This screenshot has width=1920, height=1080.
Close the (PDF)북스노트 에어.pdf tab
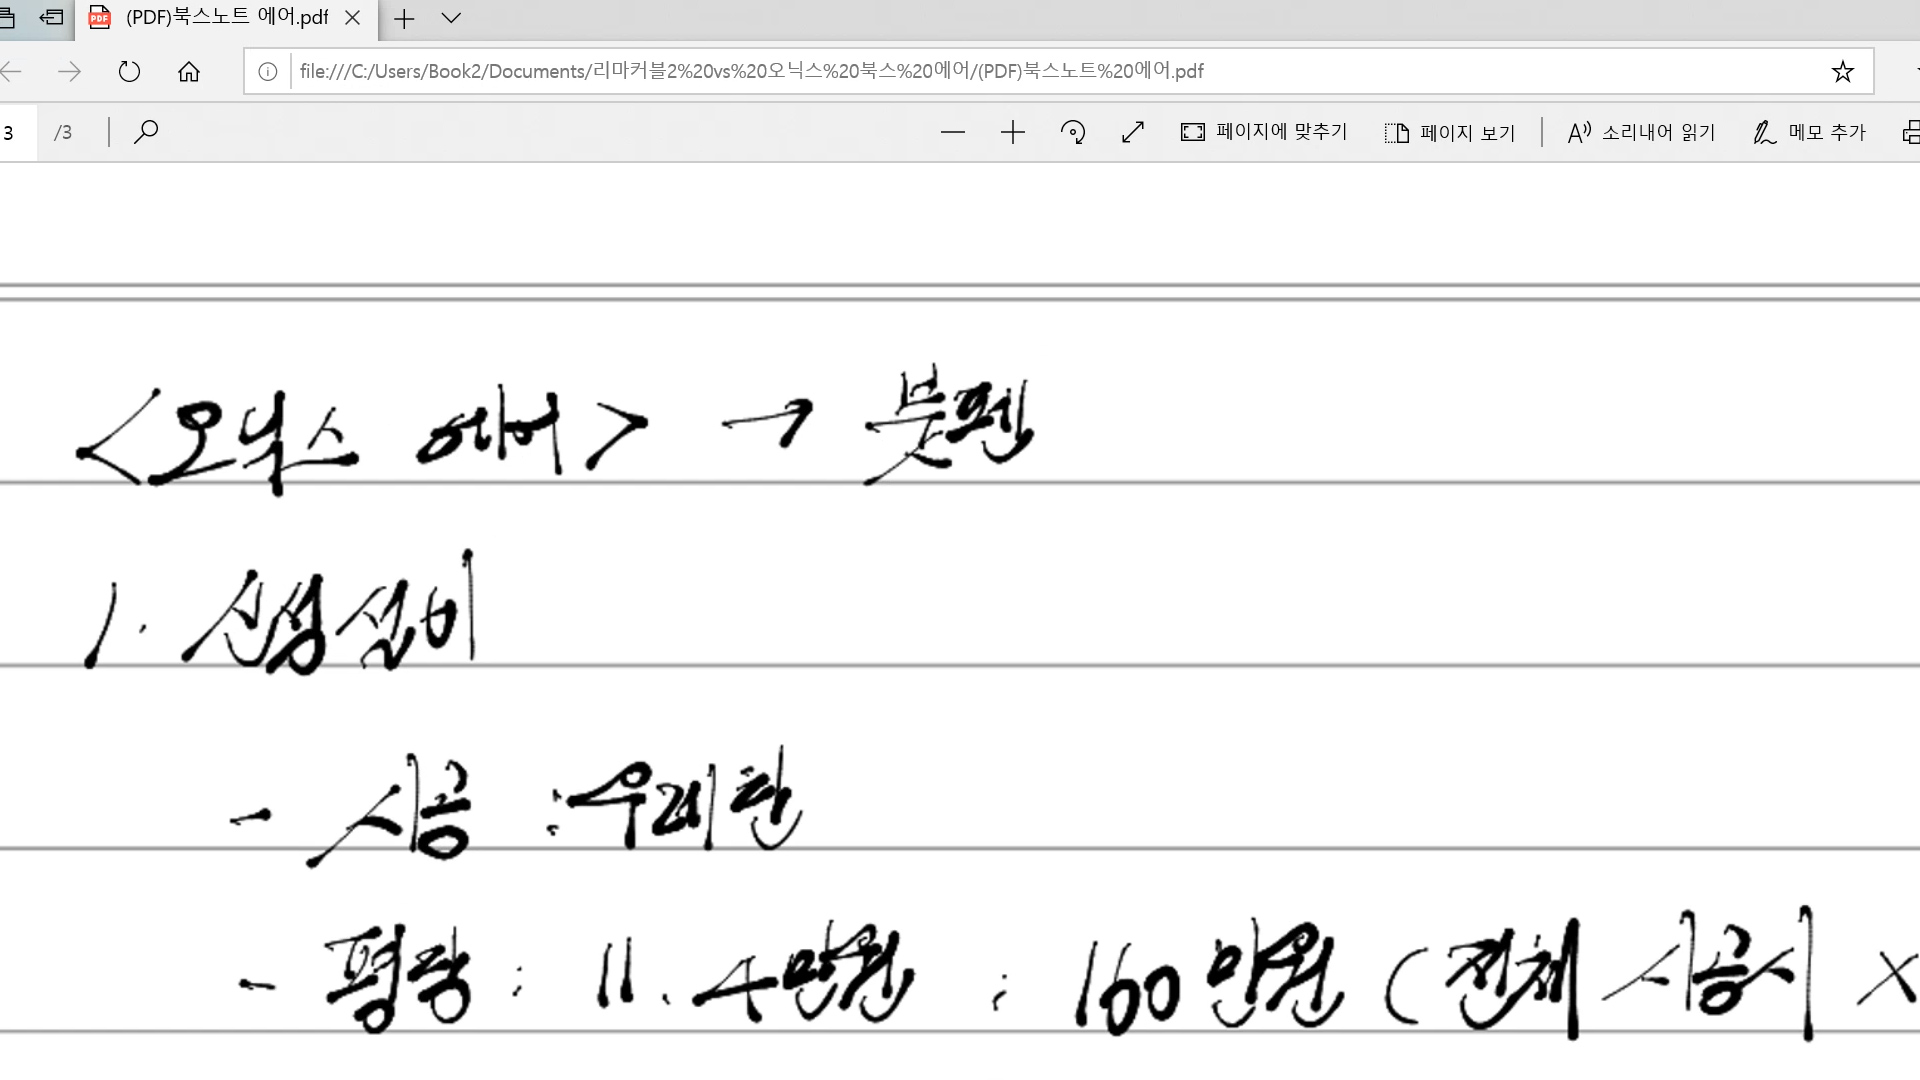pos(352,18)
